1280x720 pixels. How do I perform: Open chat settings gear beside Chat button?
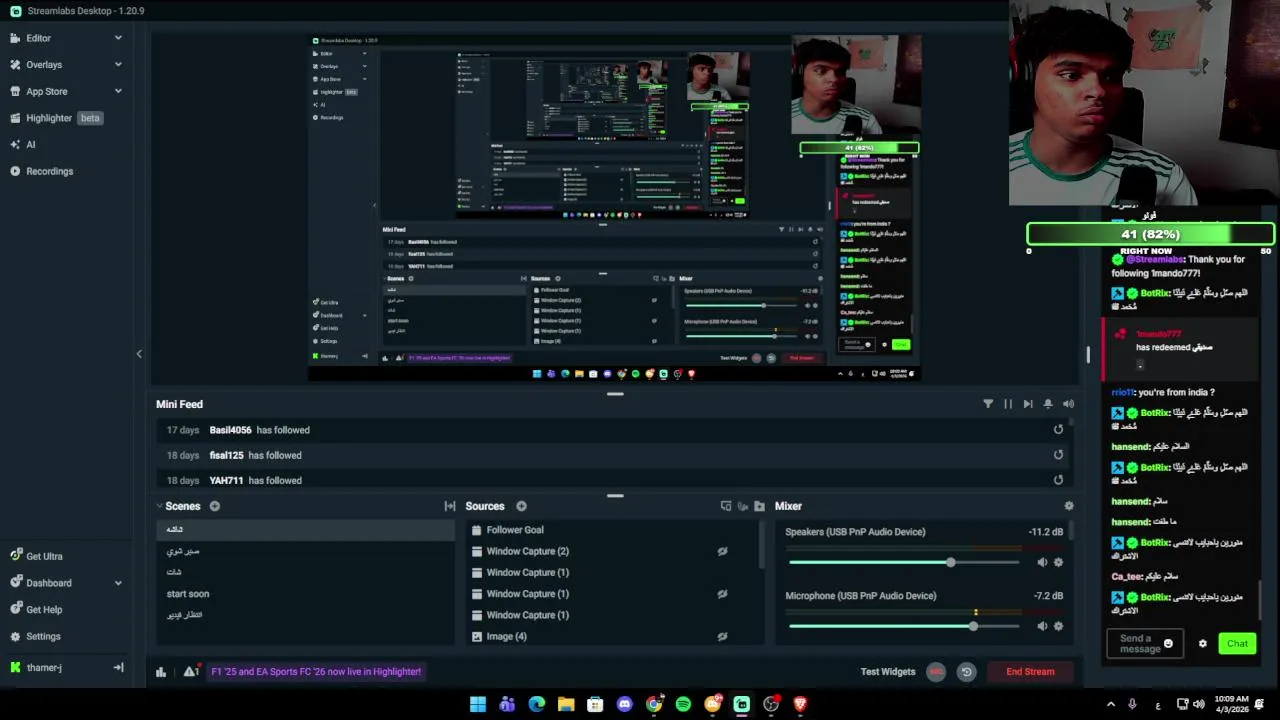[1202, 644]
